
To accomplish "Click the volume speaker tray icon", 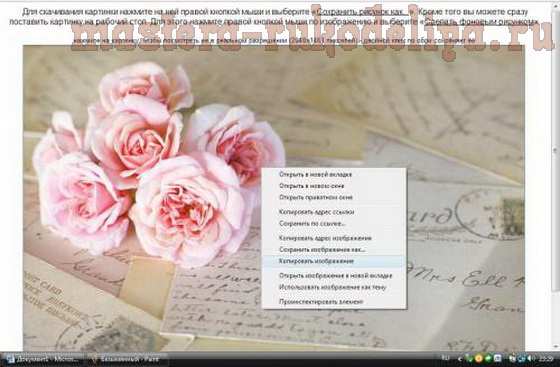I will coord(529,358).
